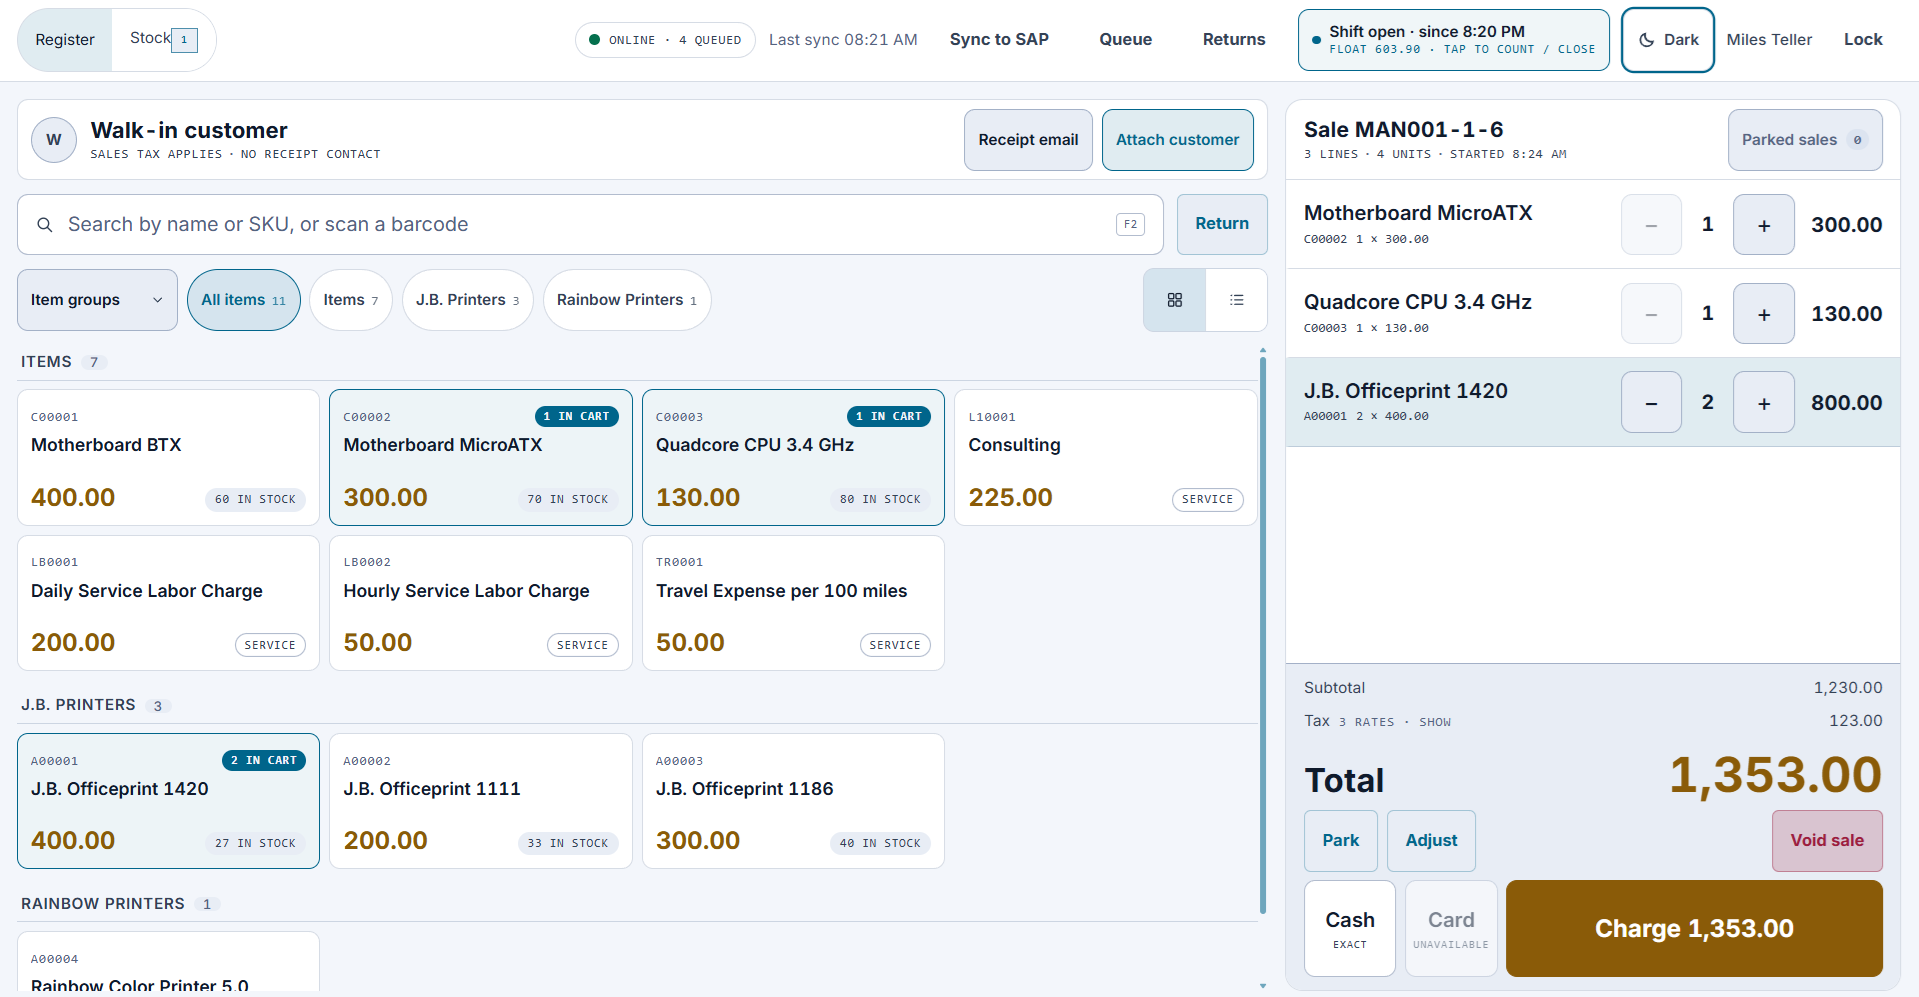Open Parked sales list

[x=1804, y=140]
